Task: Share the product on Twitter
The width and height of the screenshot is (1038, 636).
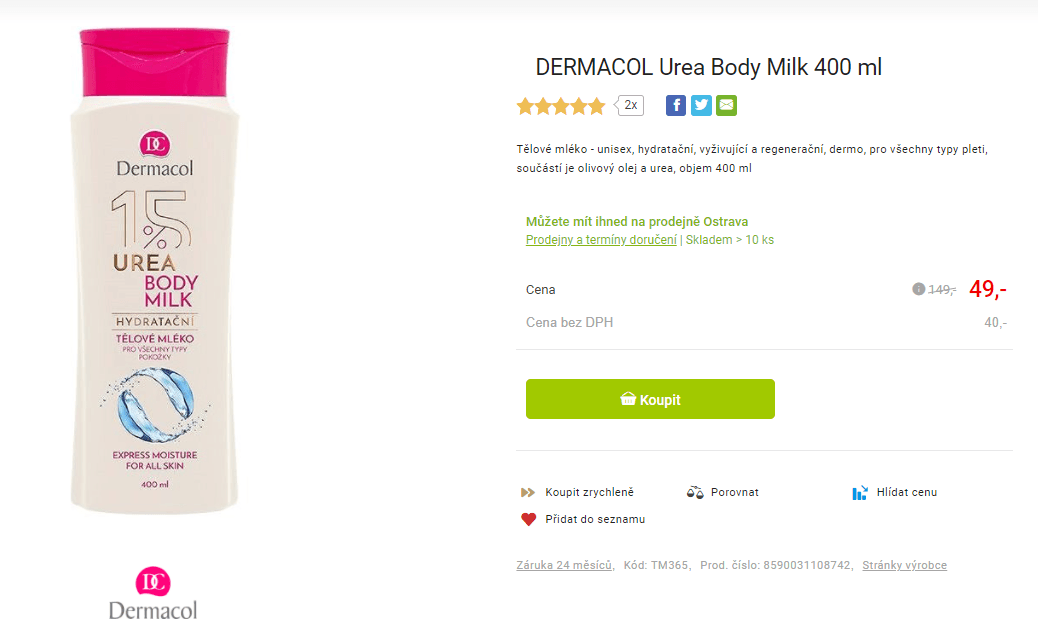Action: point(701,105)
